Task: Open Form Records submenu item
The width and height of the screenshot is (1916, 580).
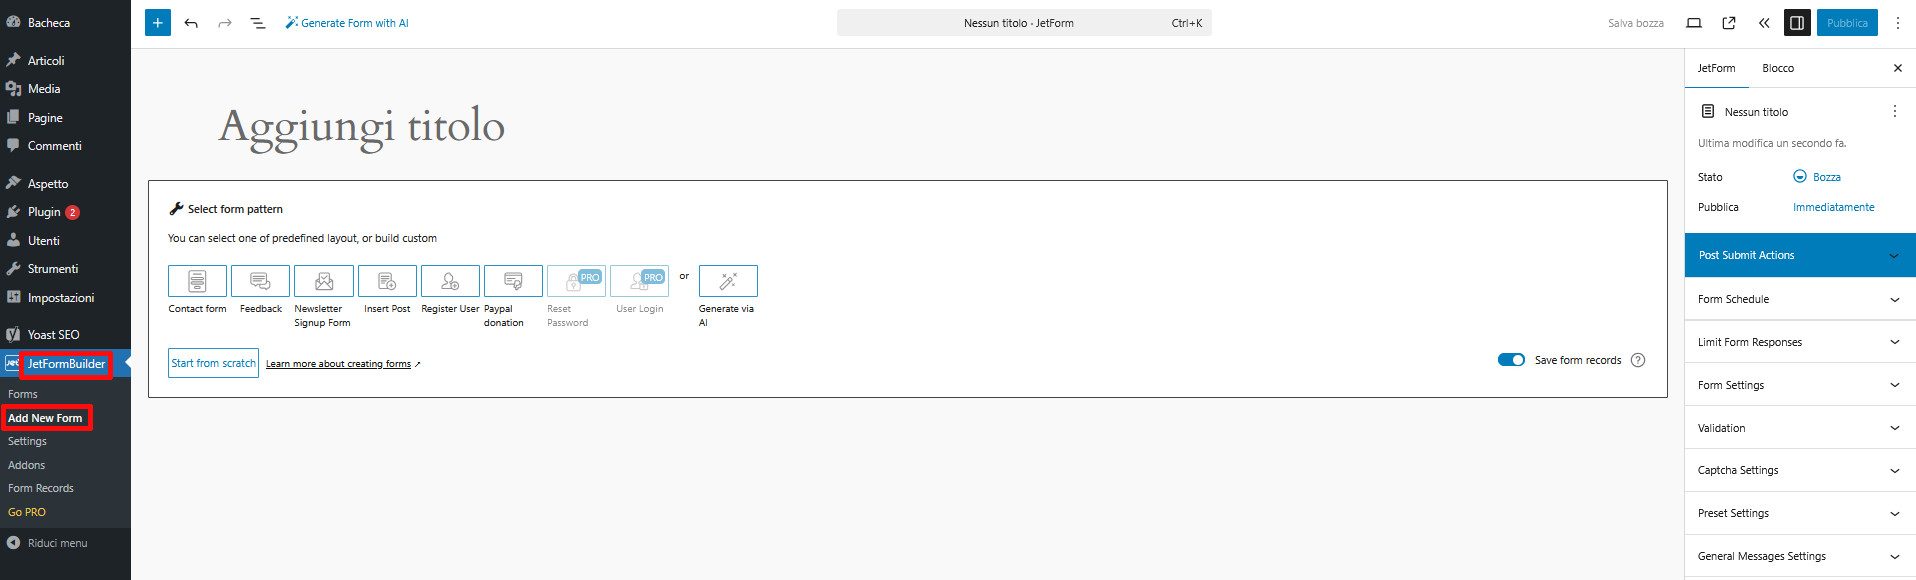Action: [41, 488]
